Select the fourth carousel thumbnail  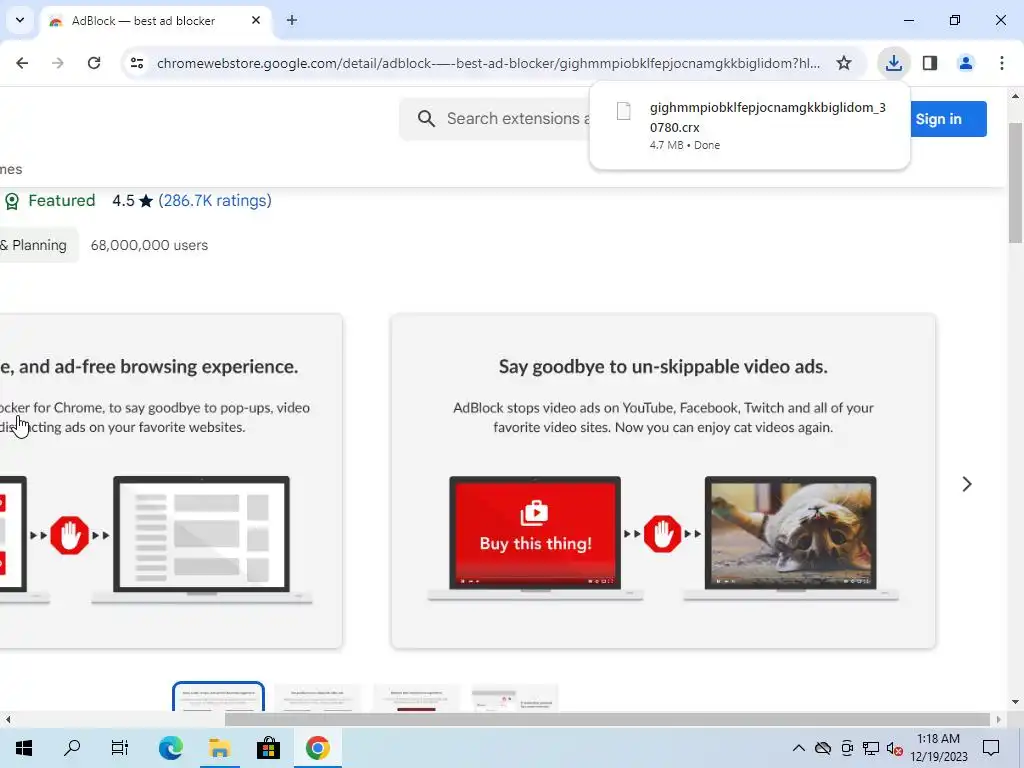[515, 697]
